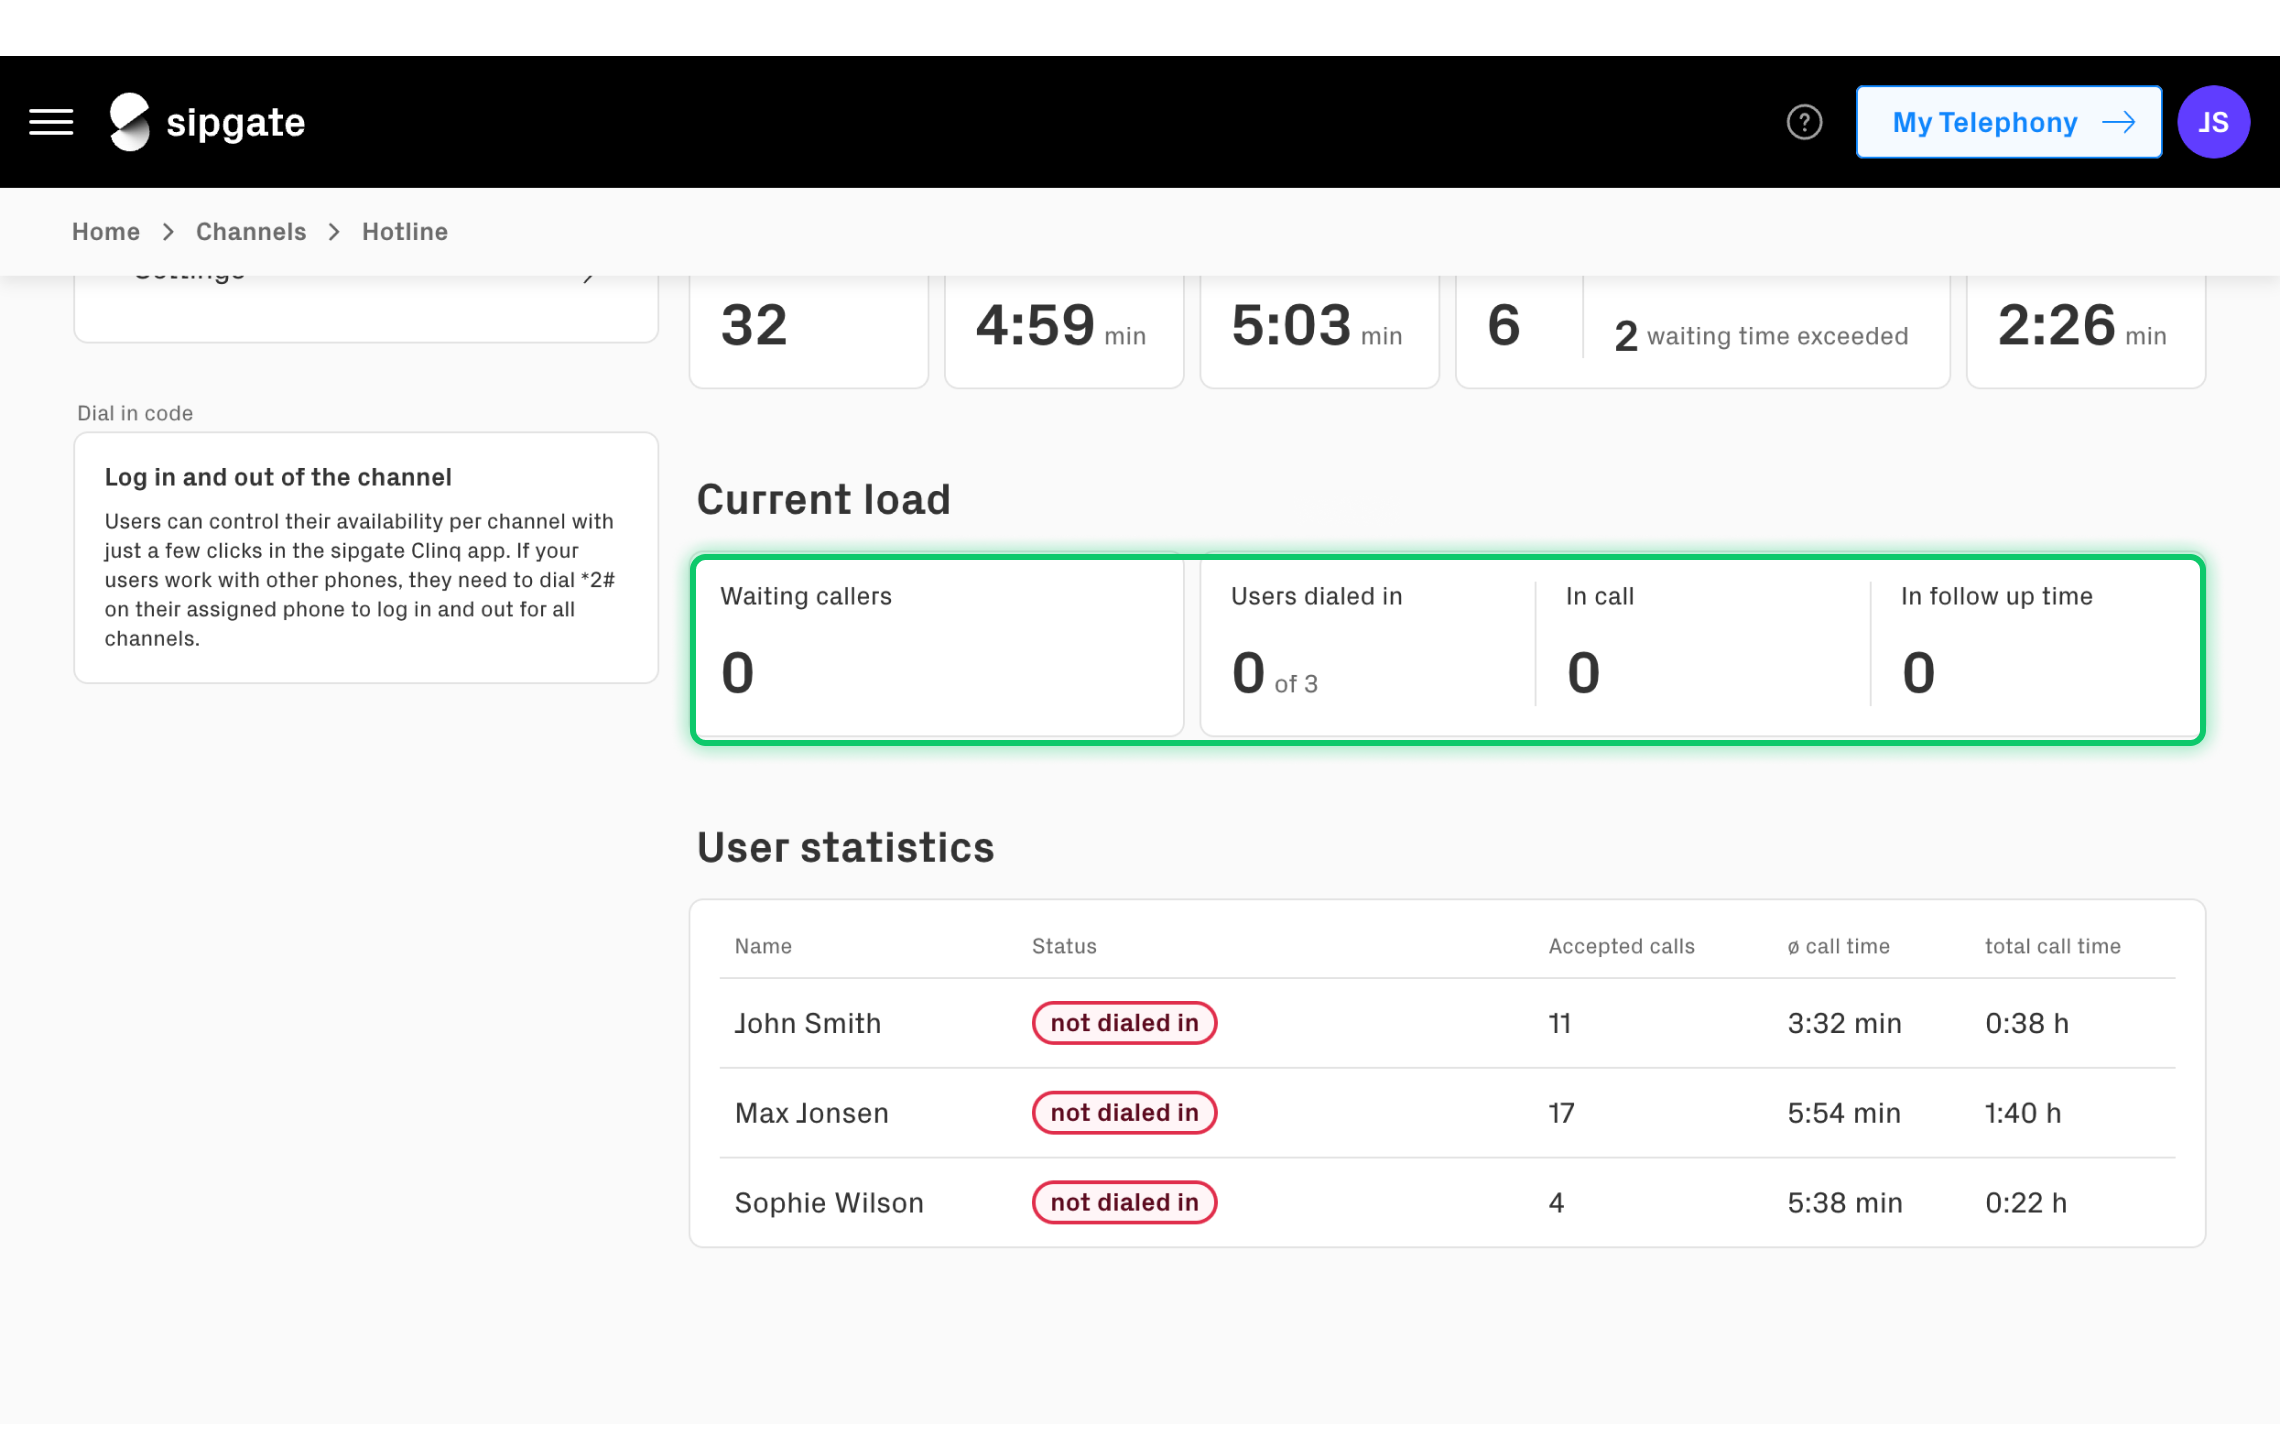Click the first breadcrumb chevron separator
The image size is (2280, 1436).
[x=168, y=232]
